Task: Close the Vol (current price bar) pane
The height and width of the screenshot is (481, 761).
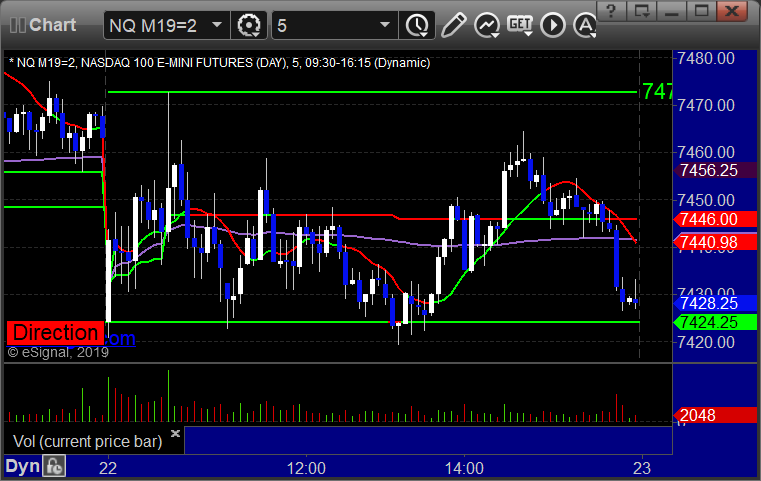Action: (175, 433)
